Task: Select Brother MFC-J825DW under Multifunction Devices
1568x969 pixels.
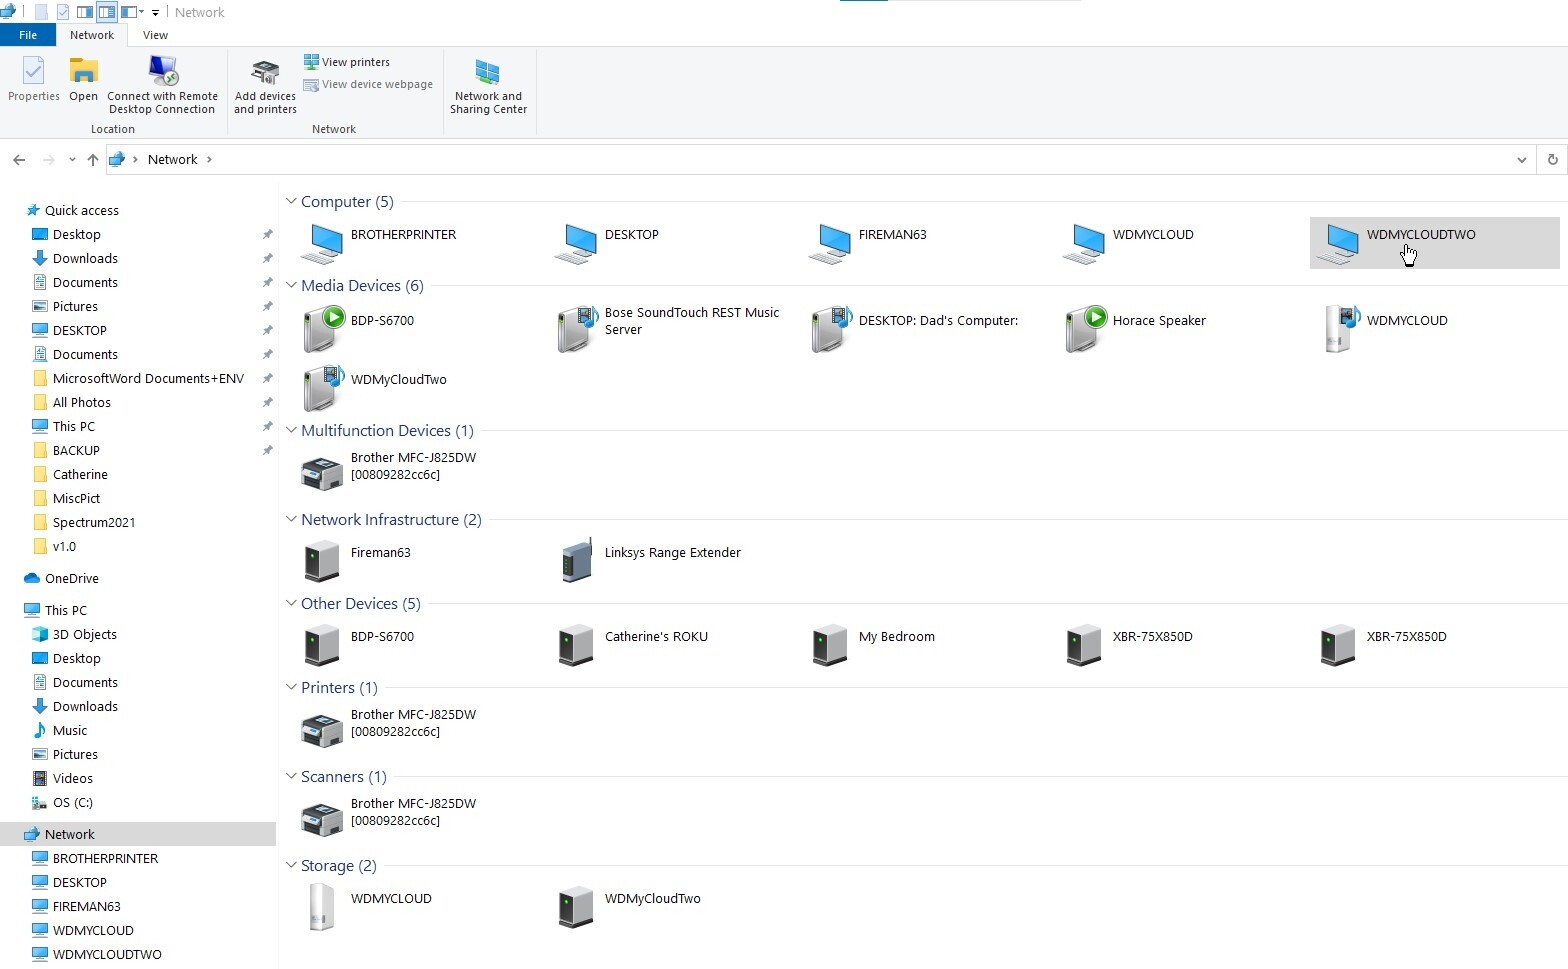Action: click(x=389, y=472)
